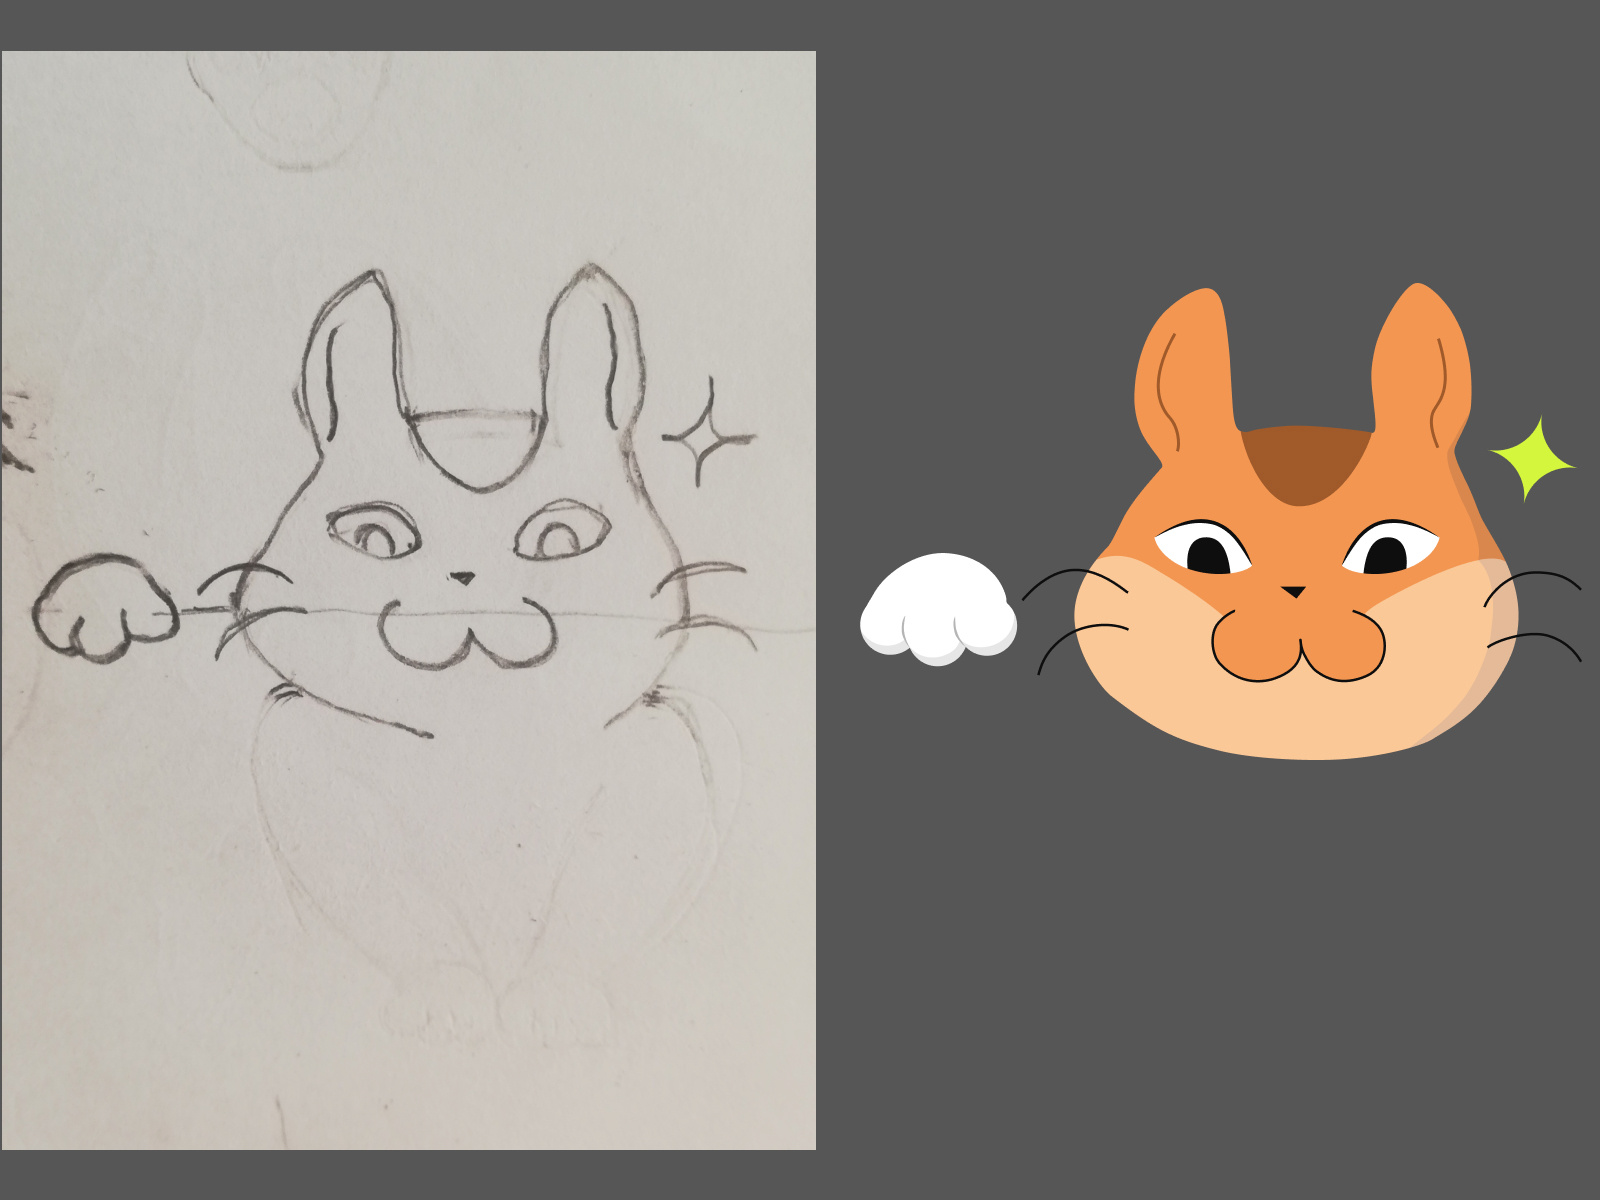Screen dimensions: 1600x1200
Task: Click the sketched sparkle in the pencil drawing
Action: coord(705,440)
